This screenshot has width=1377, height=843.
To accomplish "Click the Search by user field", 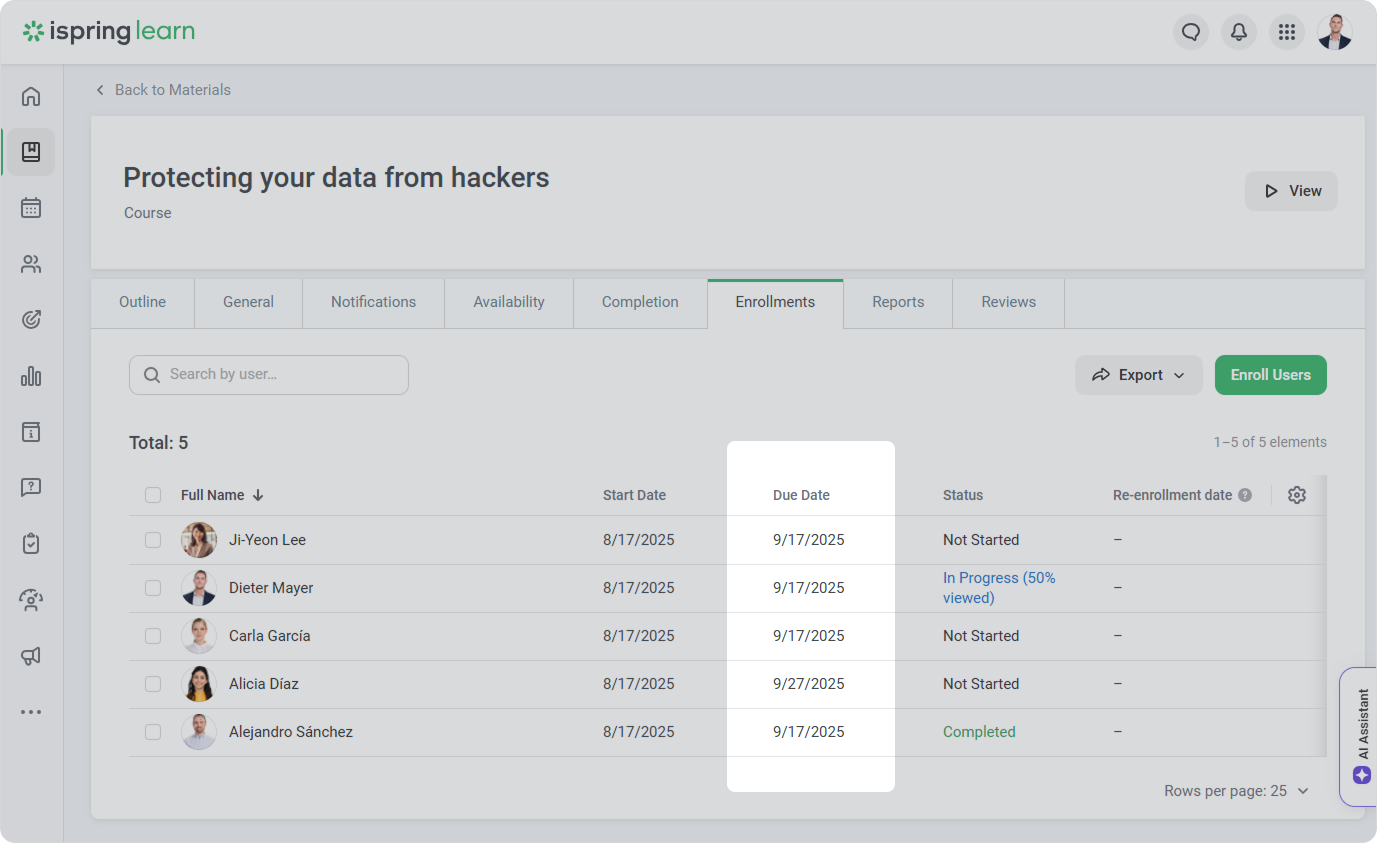I will click(269, 375).
